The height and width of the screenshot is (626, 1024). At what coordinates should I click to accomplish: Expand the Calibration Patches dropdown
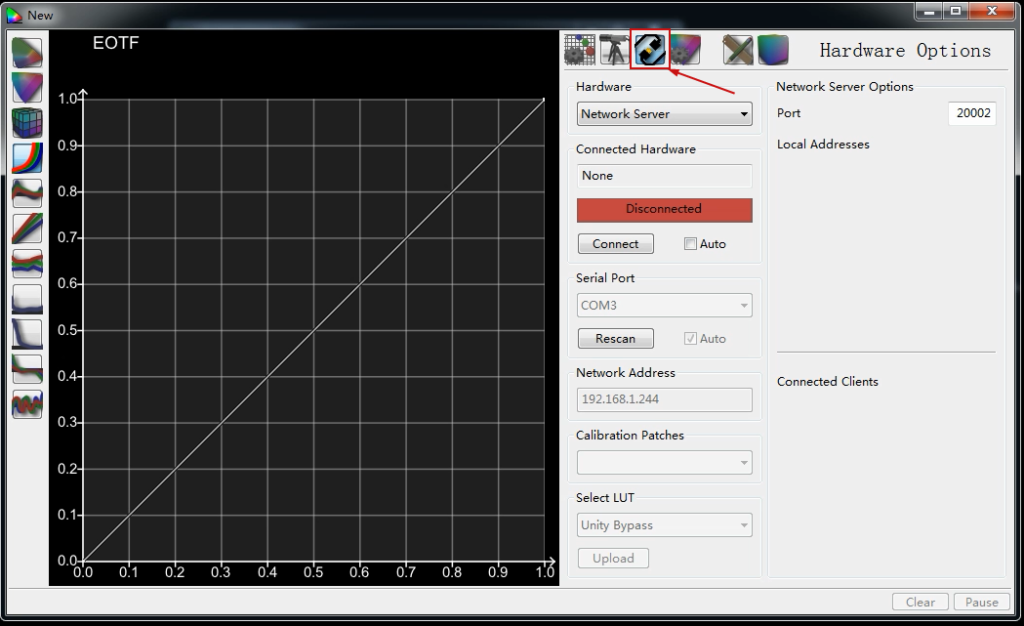click(664, 463)
